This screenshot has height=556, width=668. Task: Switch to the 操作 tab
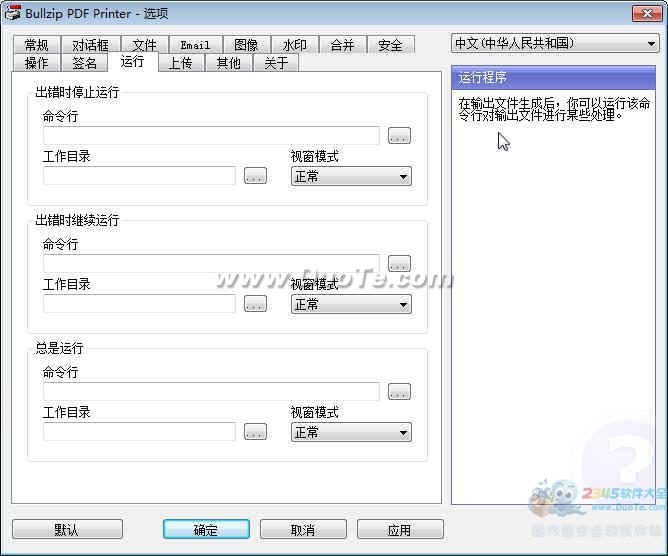37,63
